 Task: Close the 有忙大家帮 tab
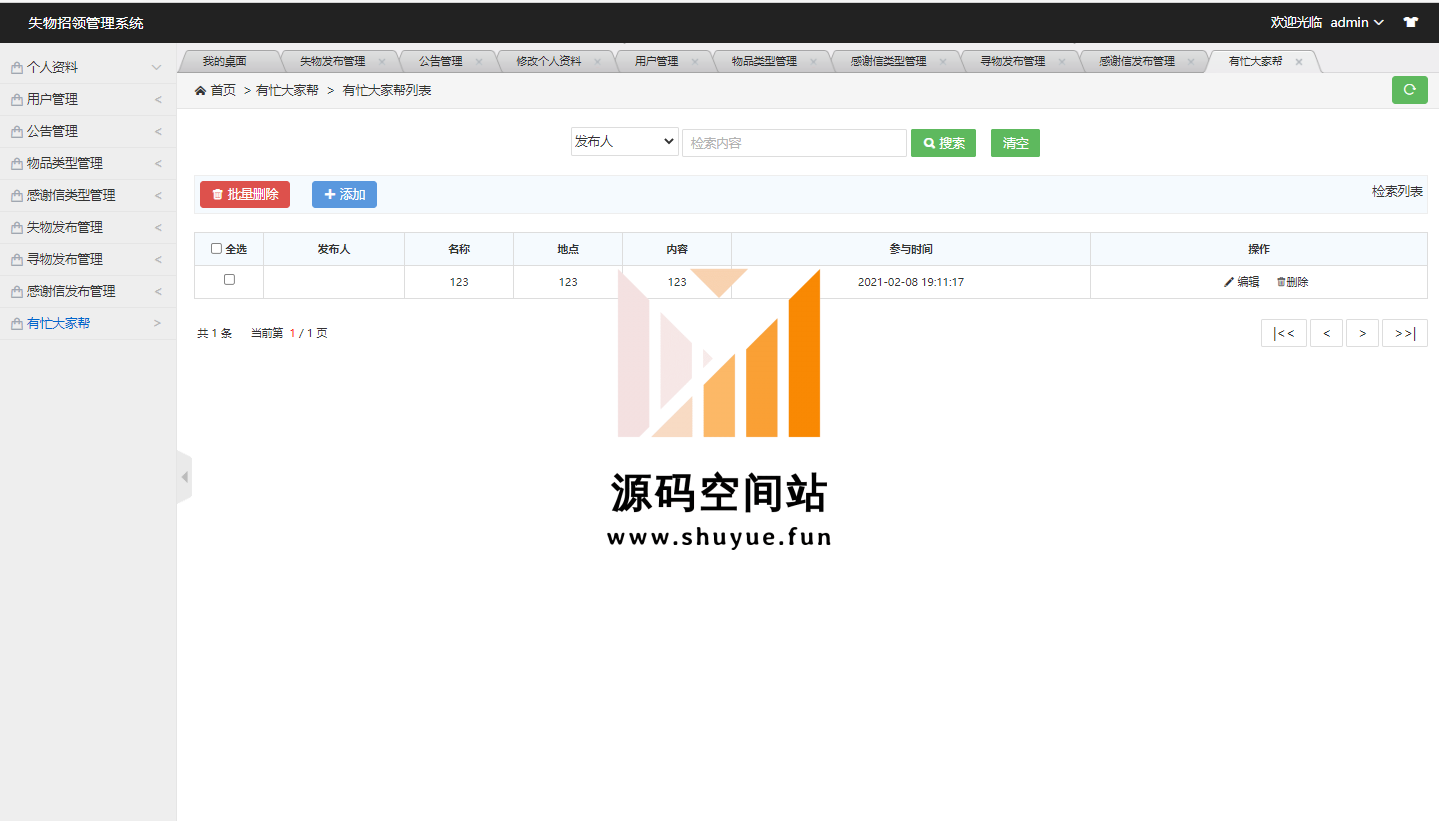click(1299, 61)
